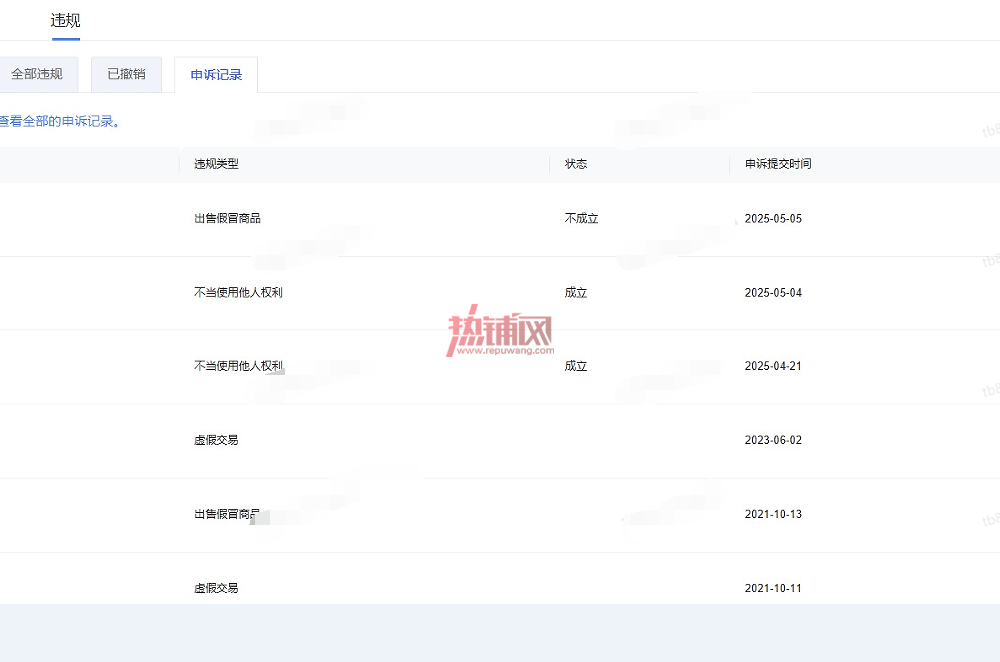This screenshot has width=1000, height=662.
Task: Click the date 2021-10-13
Action: pos(773,515)
